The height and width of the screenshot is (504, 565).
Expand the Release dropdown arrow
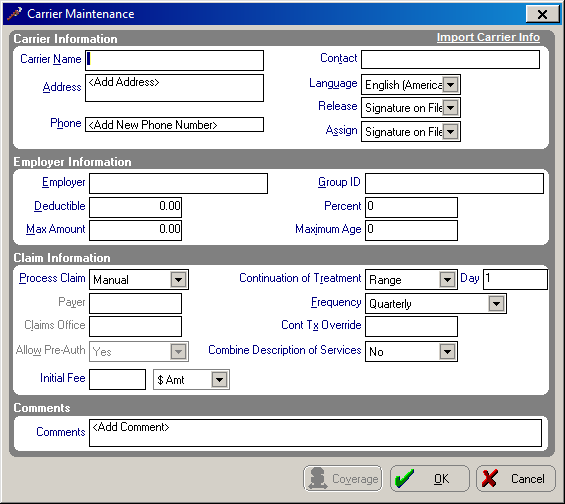point(450,108)
